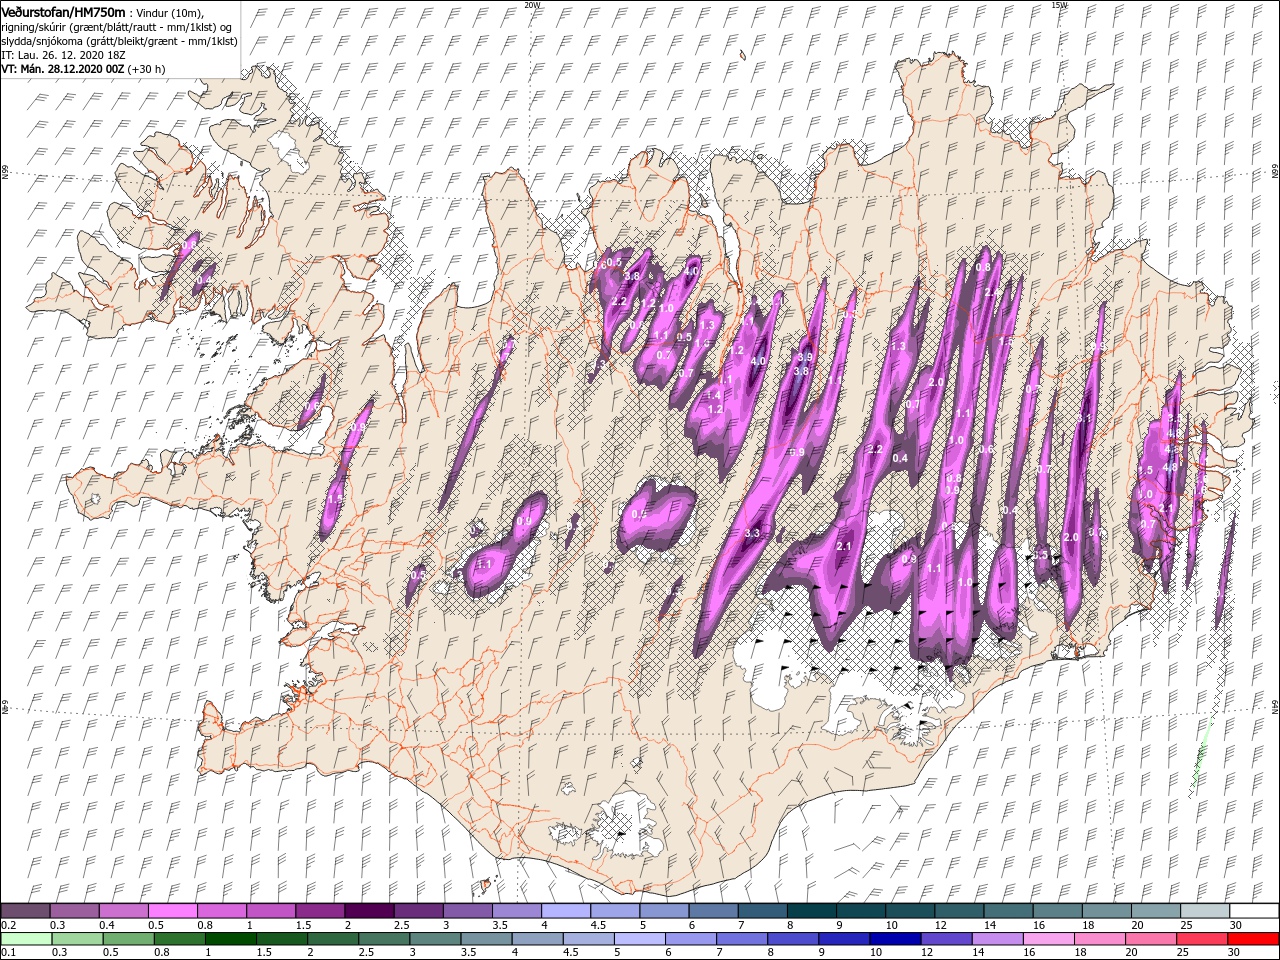This screenshot has height=960, width=1280.
Task: Pick the bright red swatch at 30 in lower legend
Action: pyautogui.click(x=1253, y=939)
